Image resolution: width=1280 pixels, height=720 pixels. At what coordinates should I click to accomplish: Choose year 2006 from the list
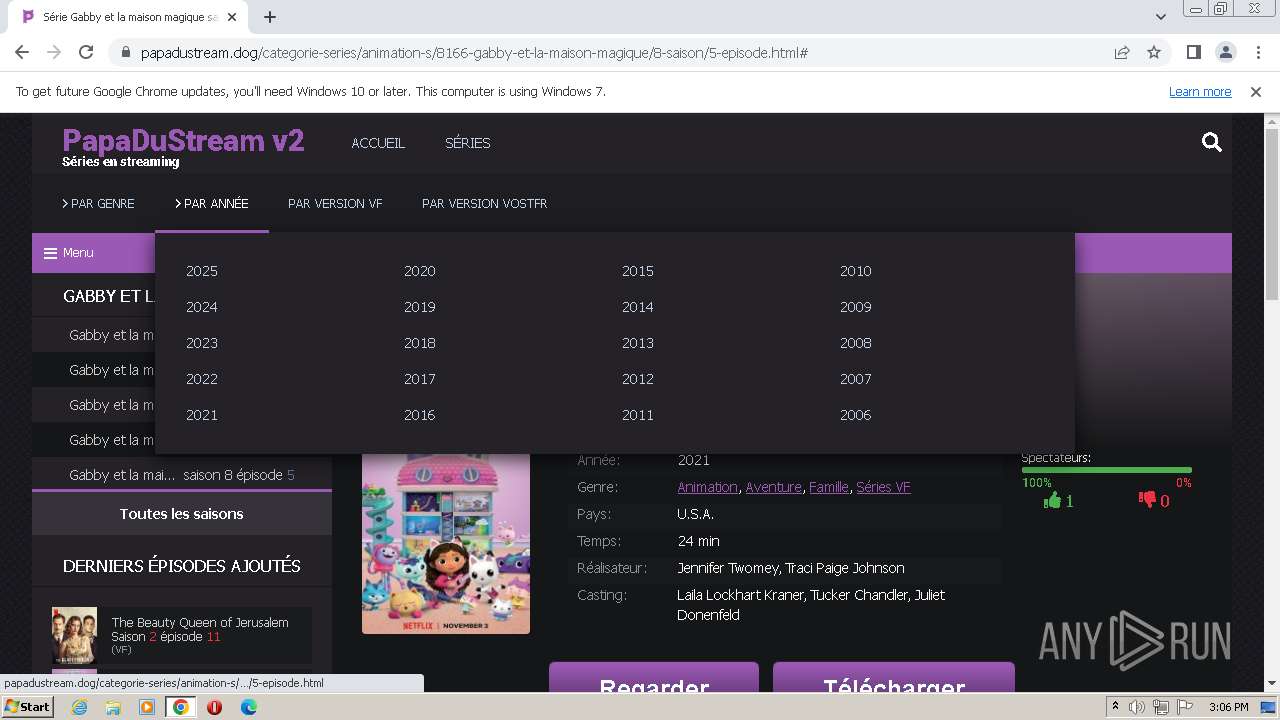[x=856, y=415]
